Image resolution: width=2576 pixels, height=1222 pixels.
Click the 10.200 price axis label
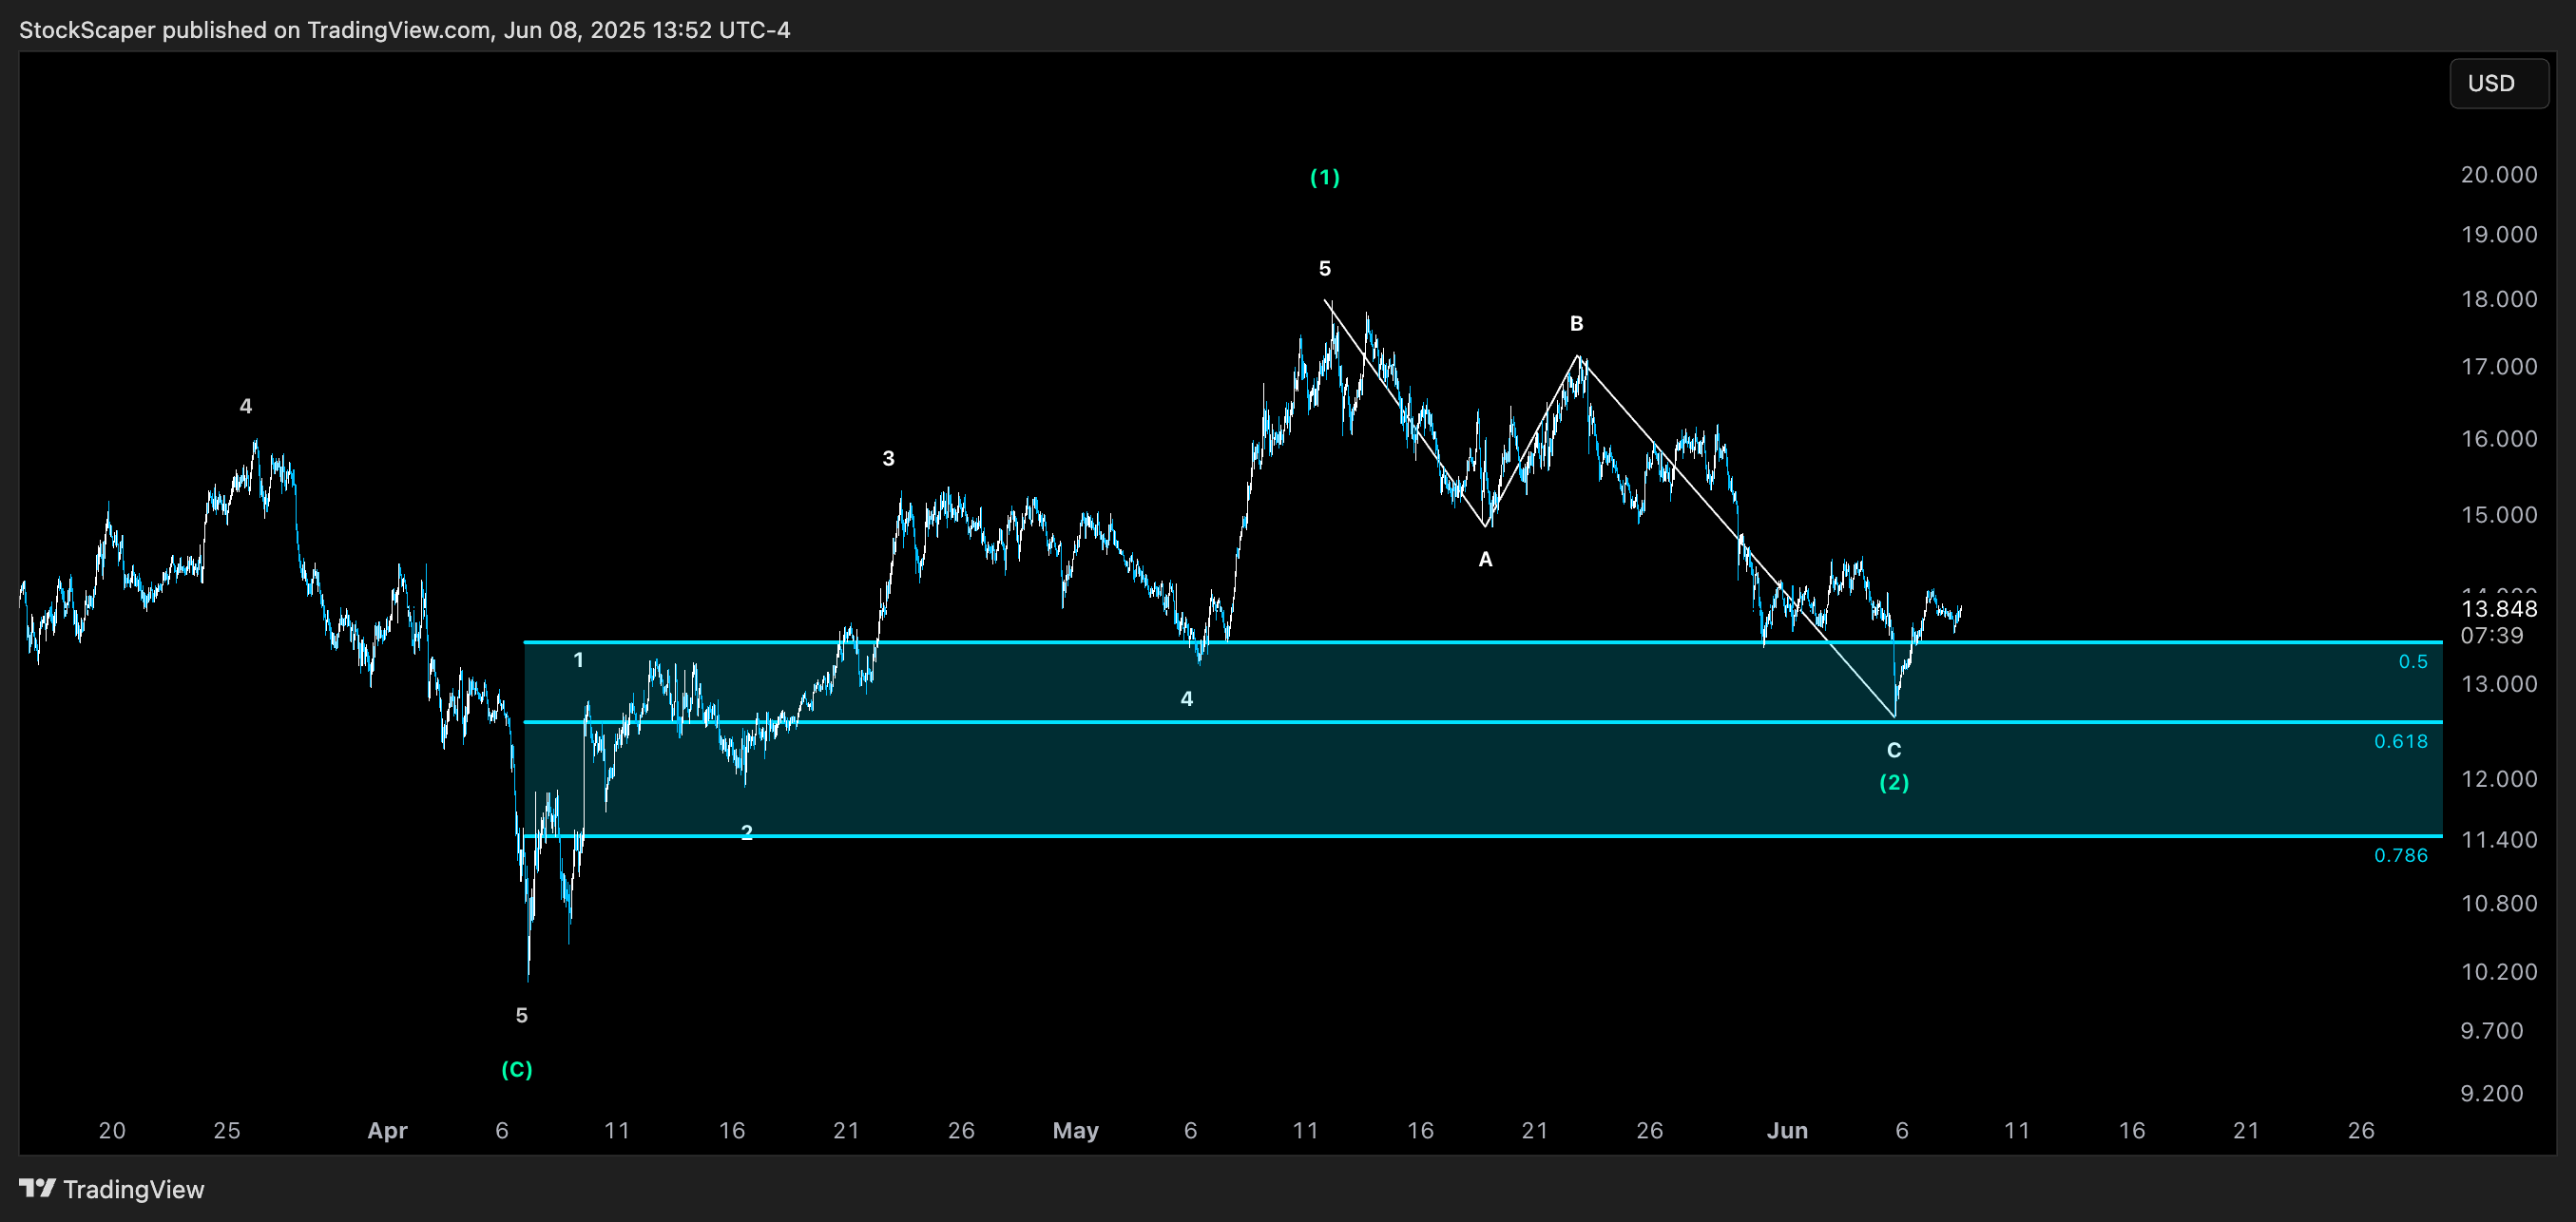tap(2499, 972)
